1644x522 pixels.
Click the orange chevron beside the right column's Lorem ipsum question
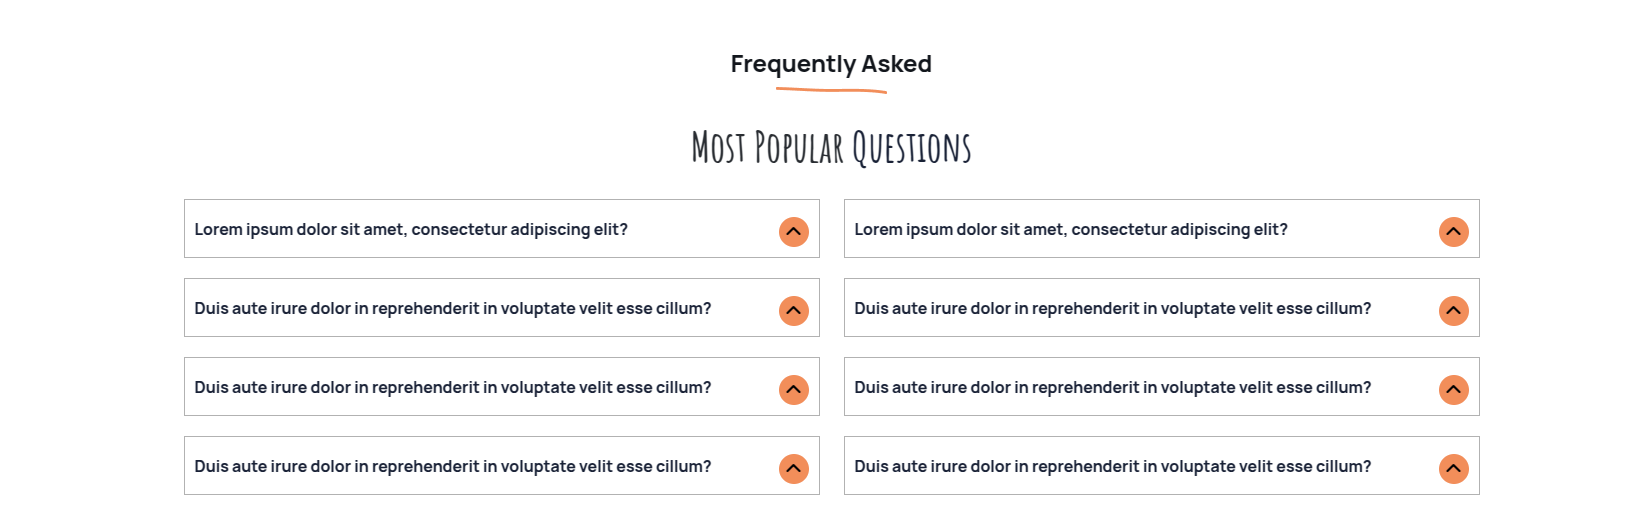1454,232
